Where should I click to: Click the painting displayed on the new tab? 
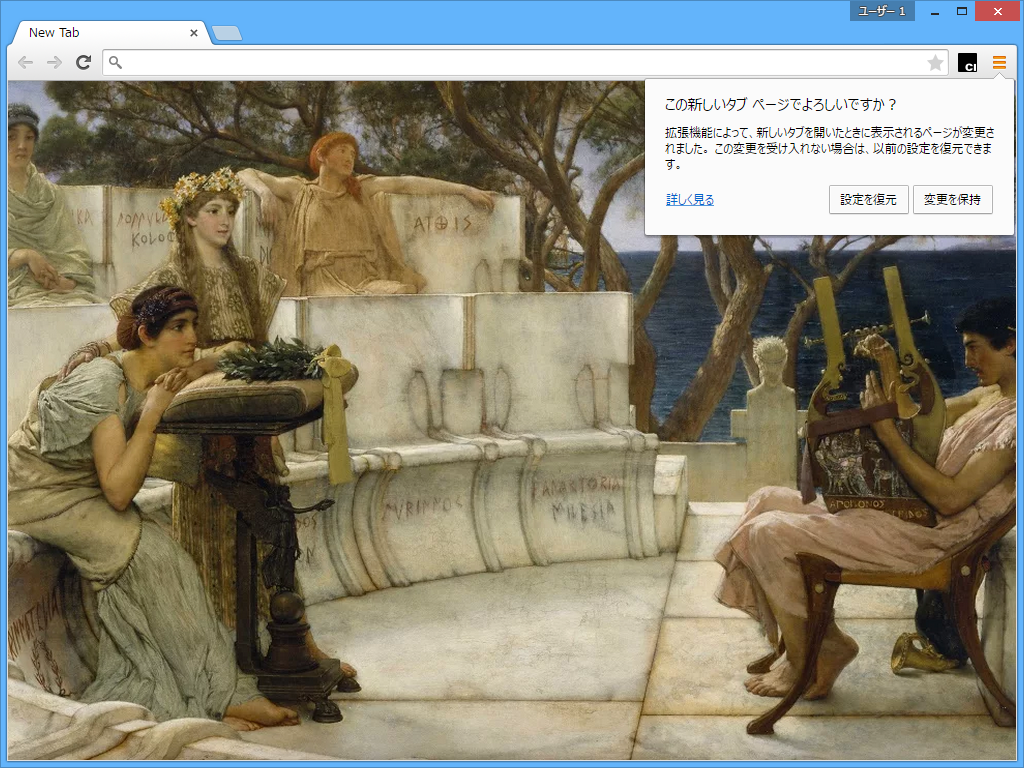pyautogui.click(x=400, y=450)
